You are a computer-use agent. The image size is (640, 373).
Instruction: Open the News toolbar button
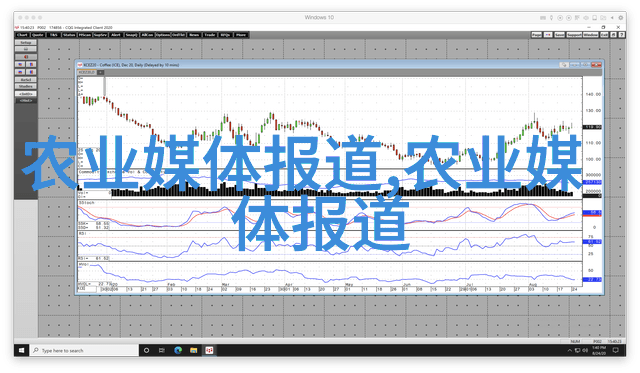tap(194, 35)
